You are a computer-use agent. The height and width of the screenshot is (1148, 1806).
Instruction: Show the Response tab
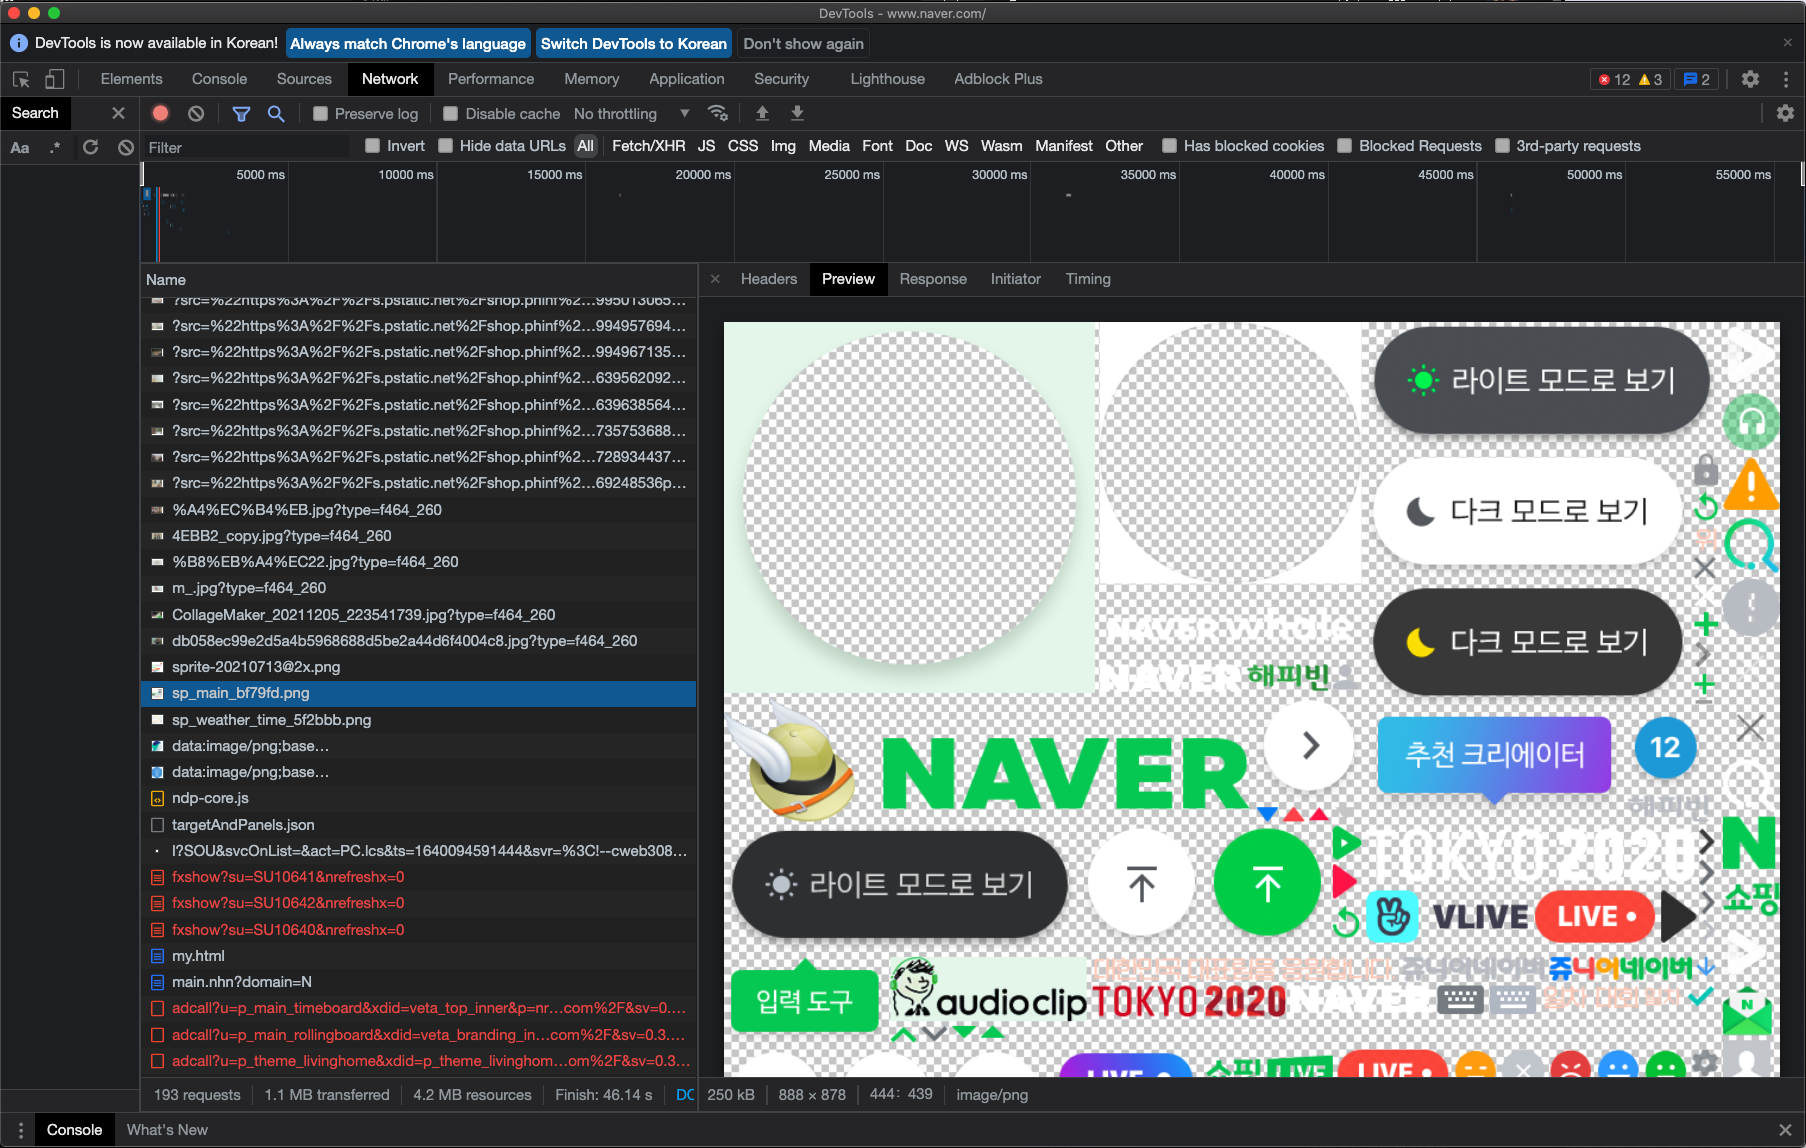pos(933,279)
